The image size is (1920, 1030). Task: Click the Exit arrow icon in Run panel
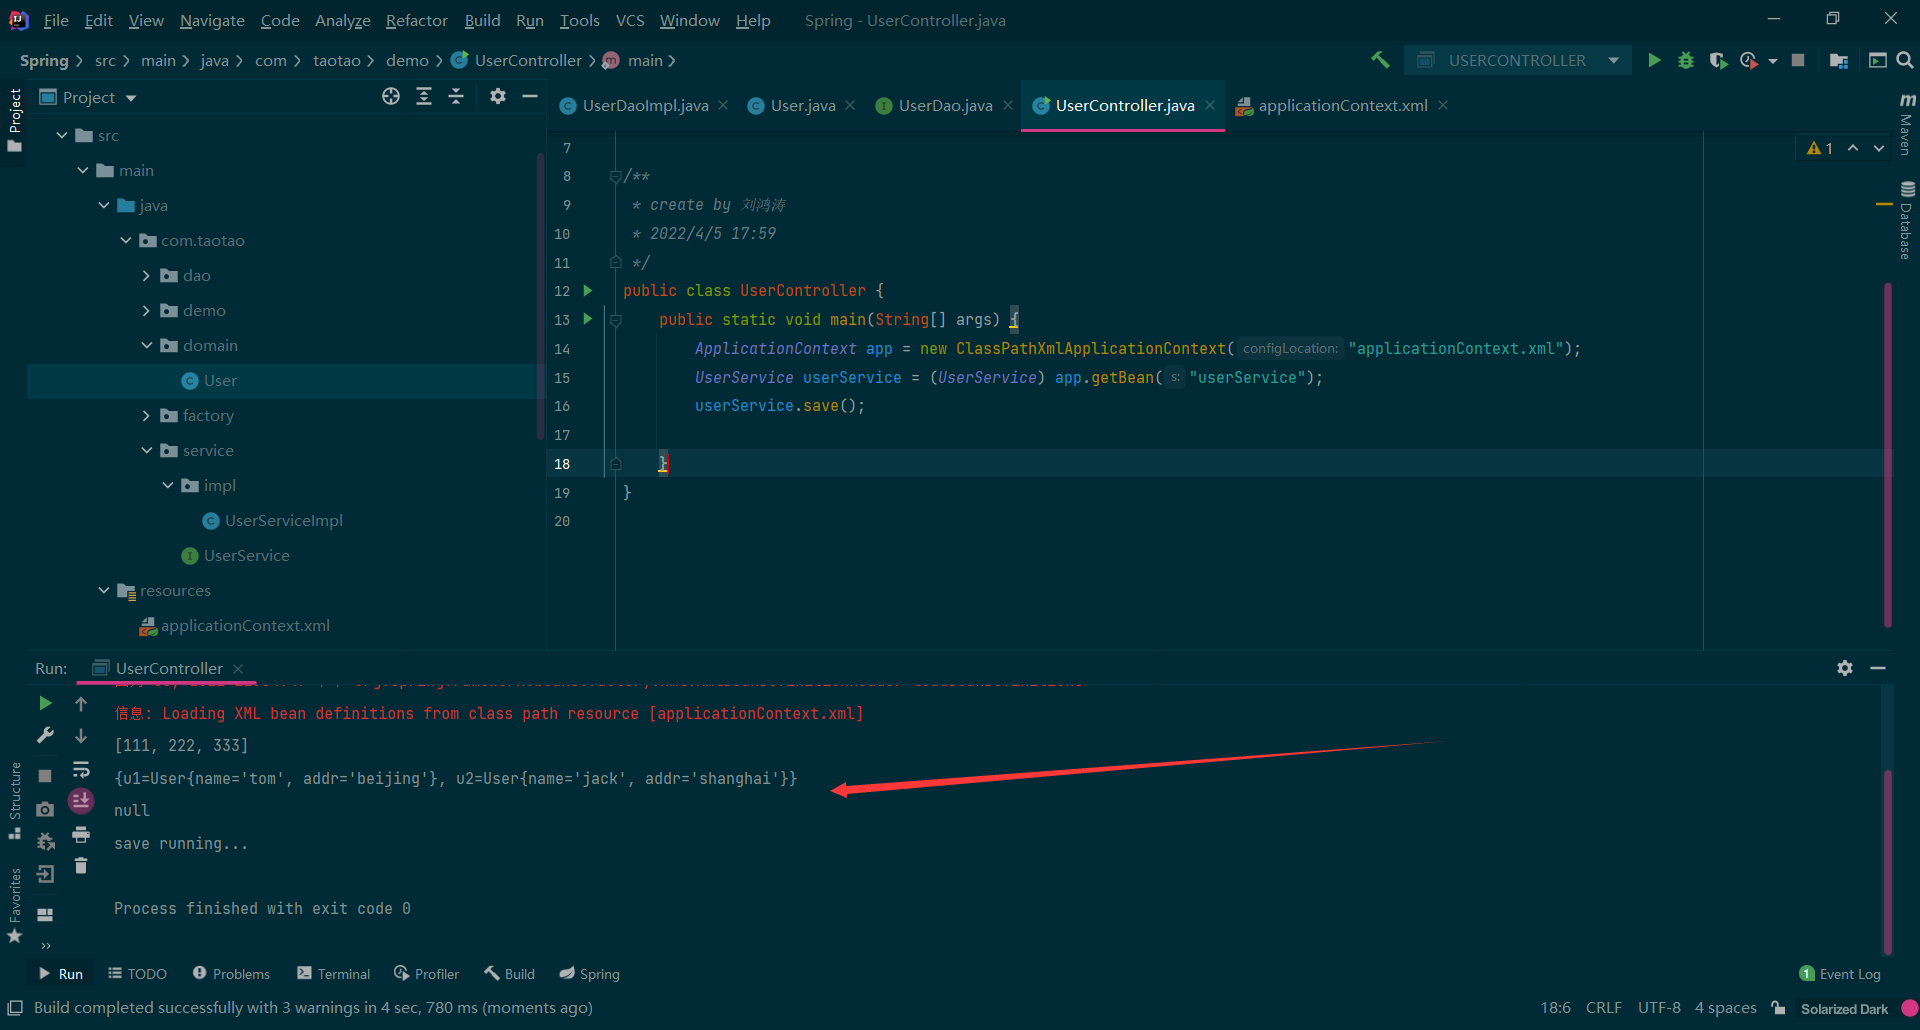coord(45,874)
